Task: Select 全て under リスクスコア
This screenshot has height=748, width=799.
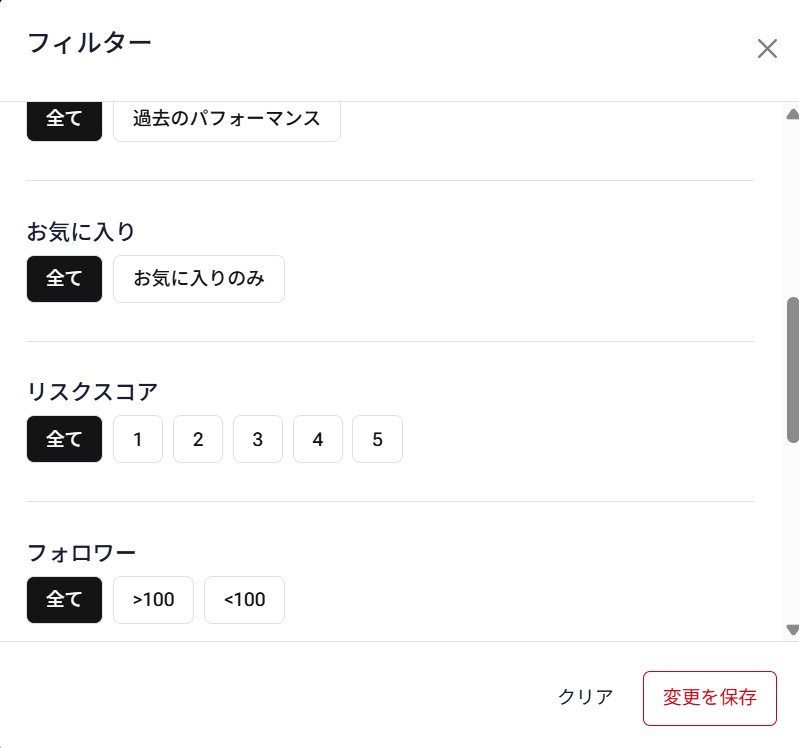Action: [x=64, y=439]
